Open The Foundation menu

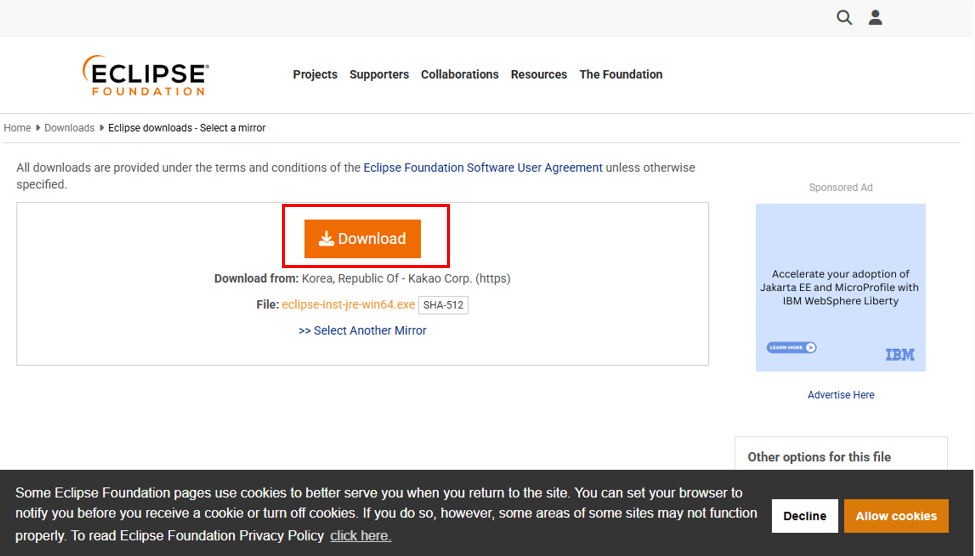(x=621, y=75)
